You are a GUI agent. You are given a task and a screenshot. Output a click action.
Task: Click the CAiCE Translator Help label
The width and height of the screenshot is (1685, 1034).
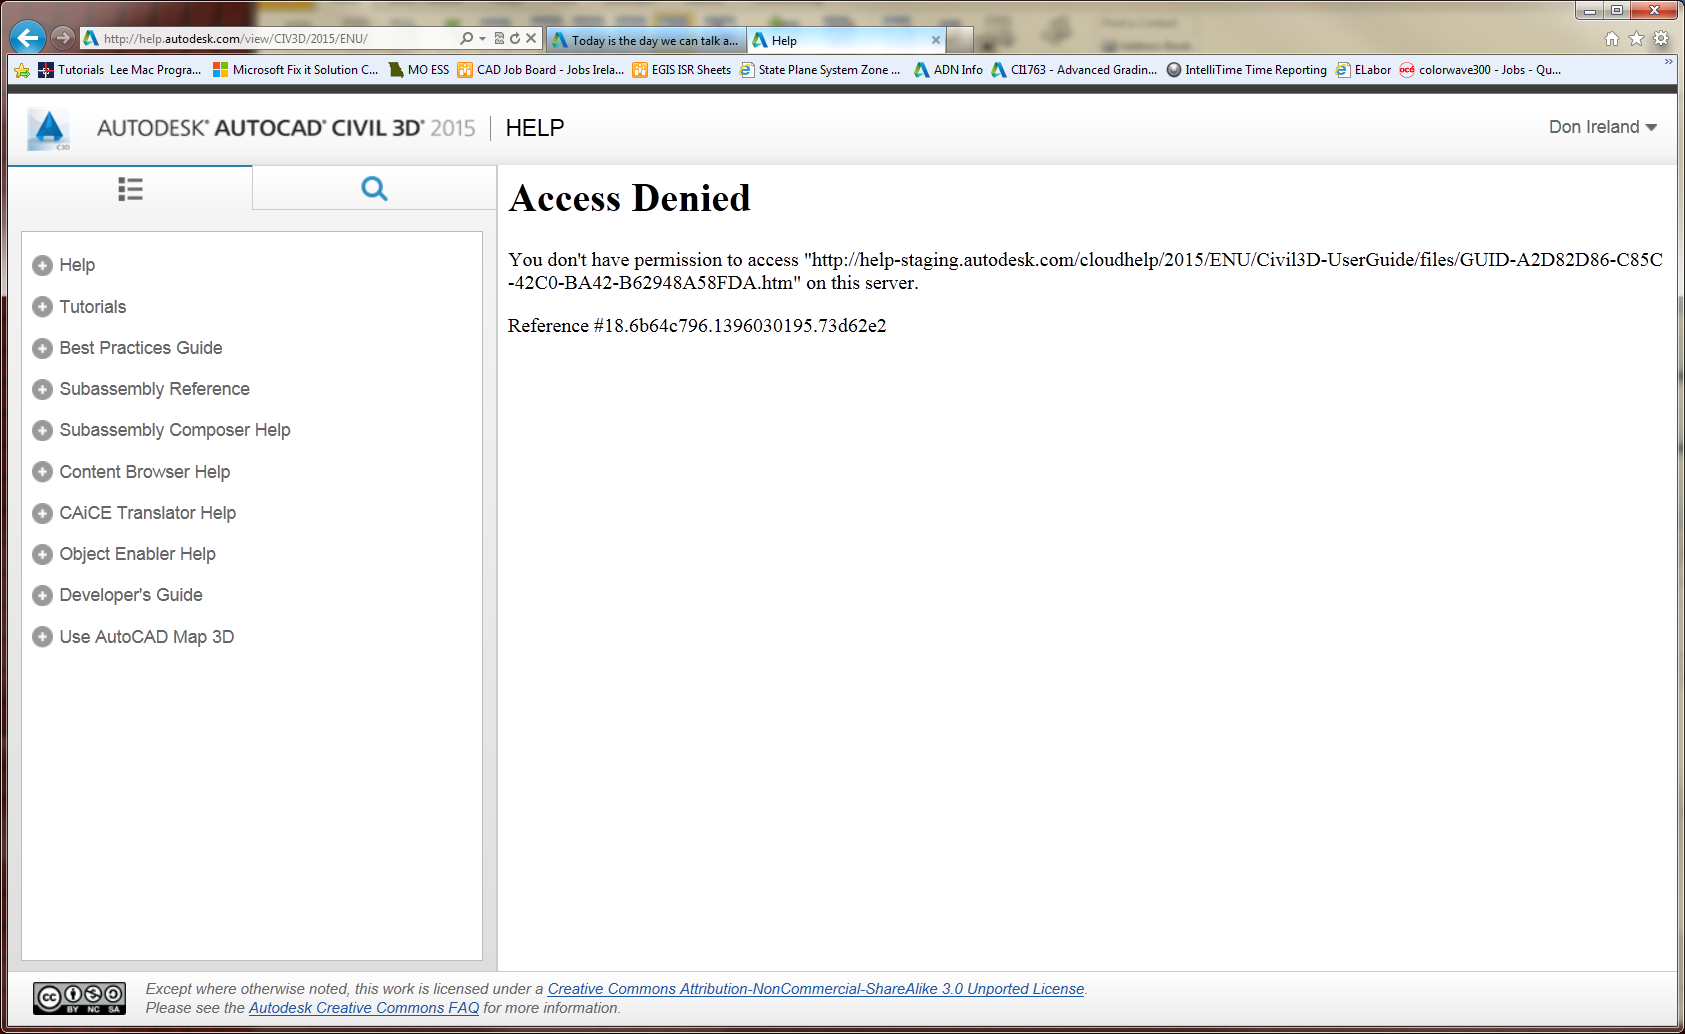coord(148,513)
